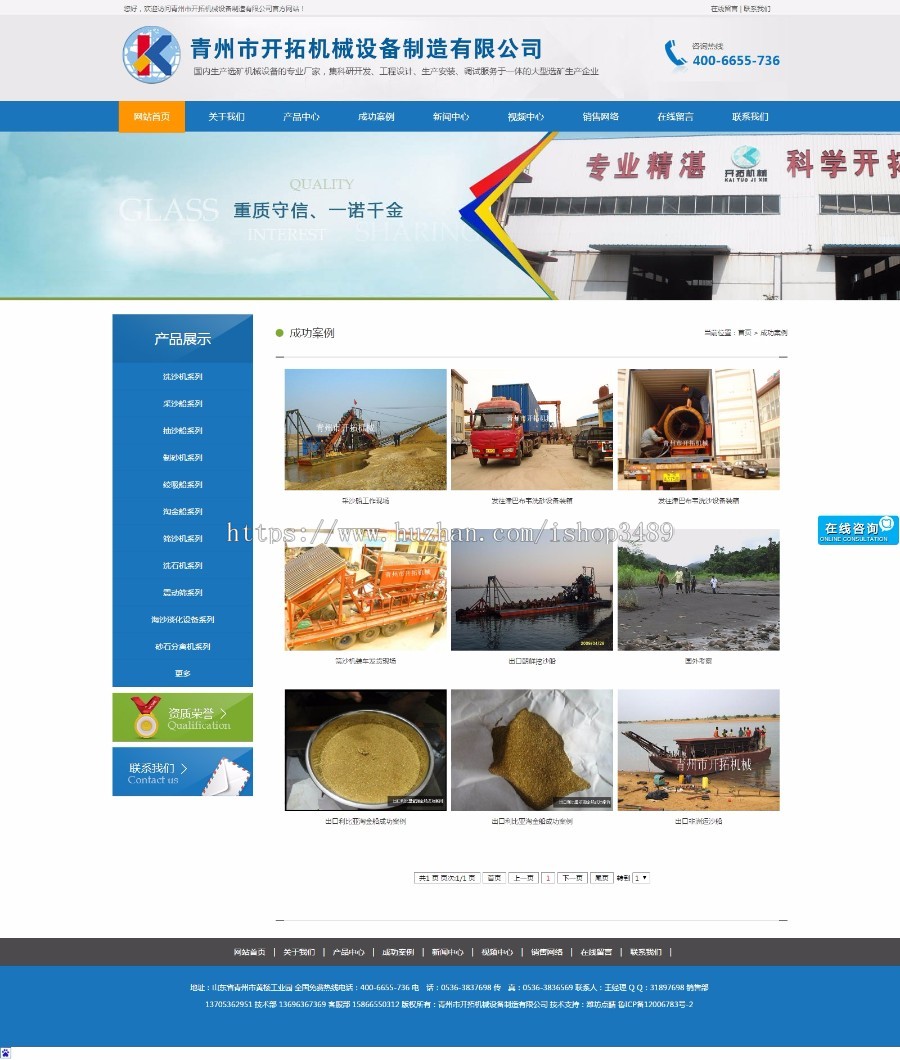Click 成功案例 in footer navigation

(x=398, y=952)
